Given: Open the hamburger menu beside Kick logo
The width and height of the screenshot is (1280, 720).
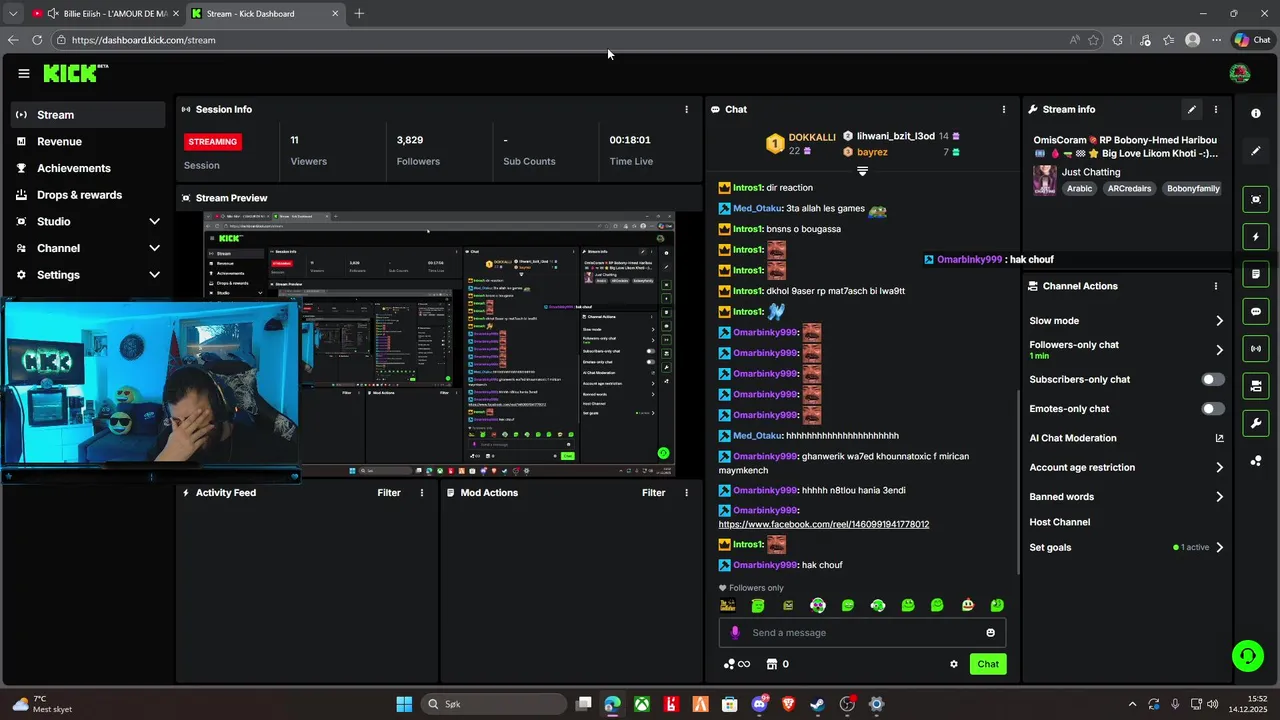Looking at the screenshot, I should (23, 73).
